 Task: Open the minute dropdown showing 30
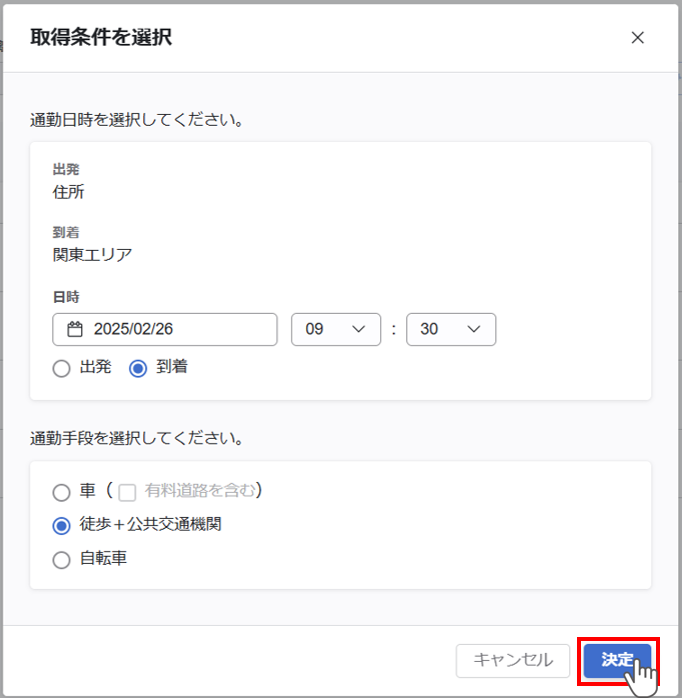[x=451, y=329]
